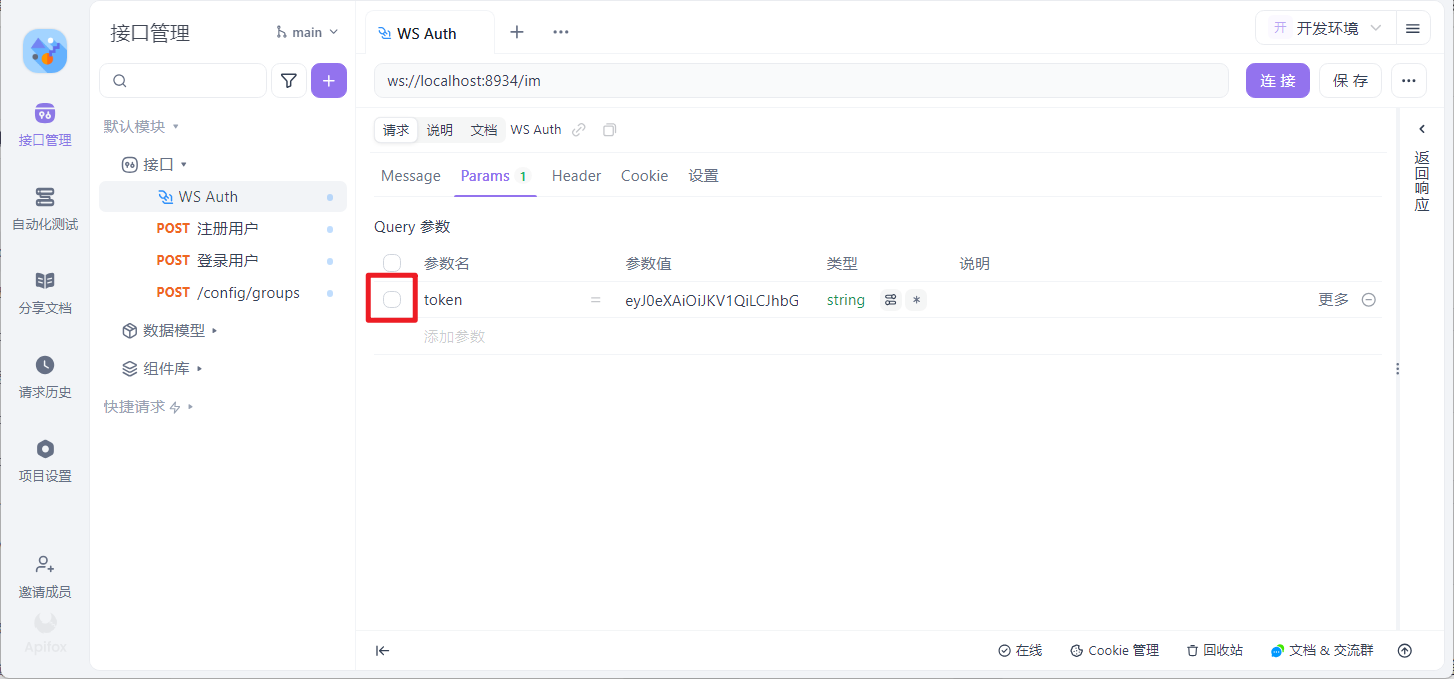
Task: Select the 请求 segmented button
Action: [x=396, y=130]
